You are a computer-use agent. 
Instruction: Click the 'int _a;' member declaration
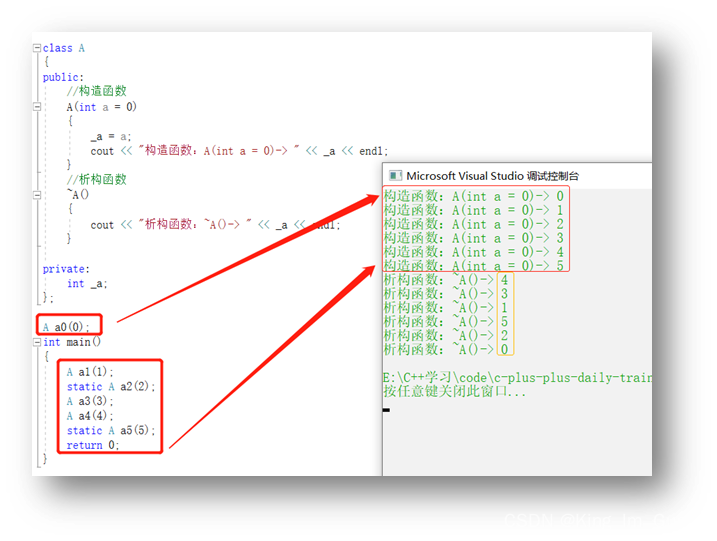pos(87,284)
